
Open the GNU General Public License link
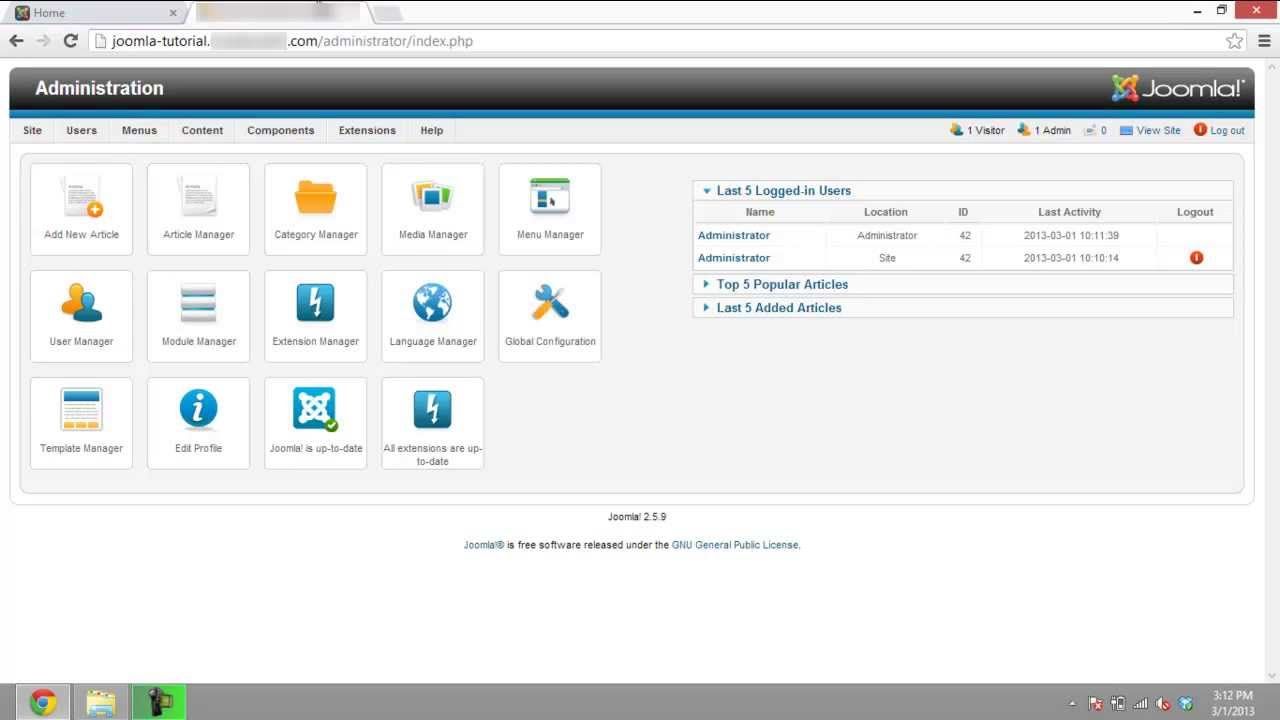[735, 545]
